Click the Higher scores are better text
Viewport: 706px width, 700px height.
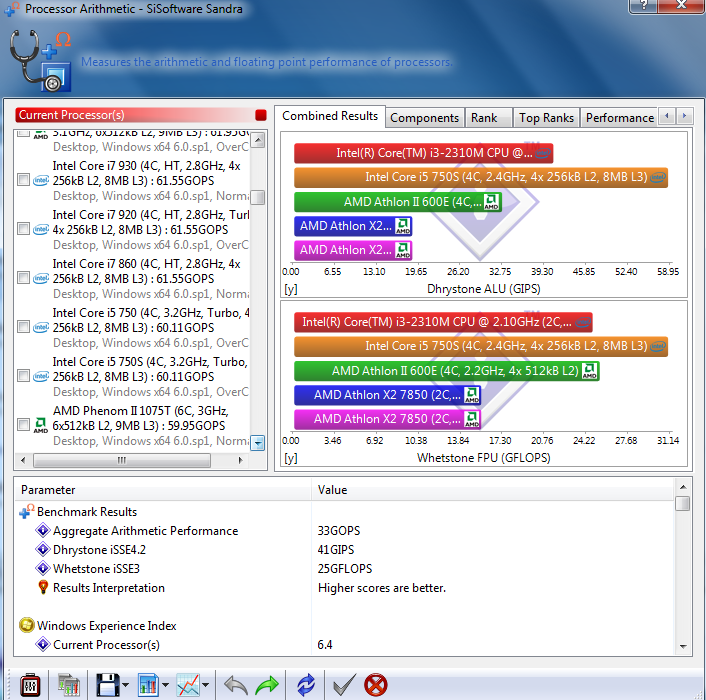(382, 588)
